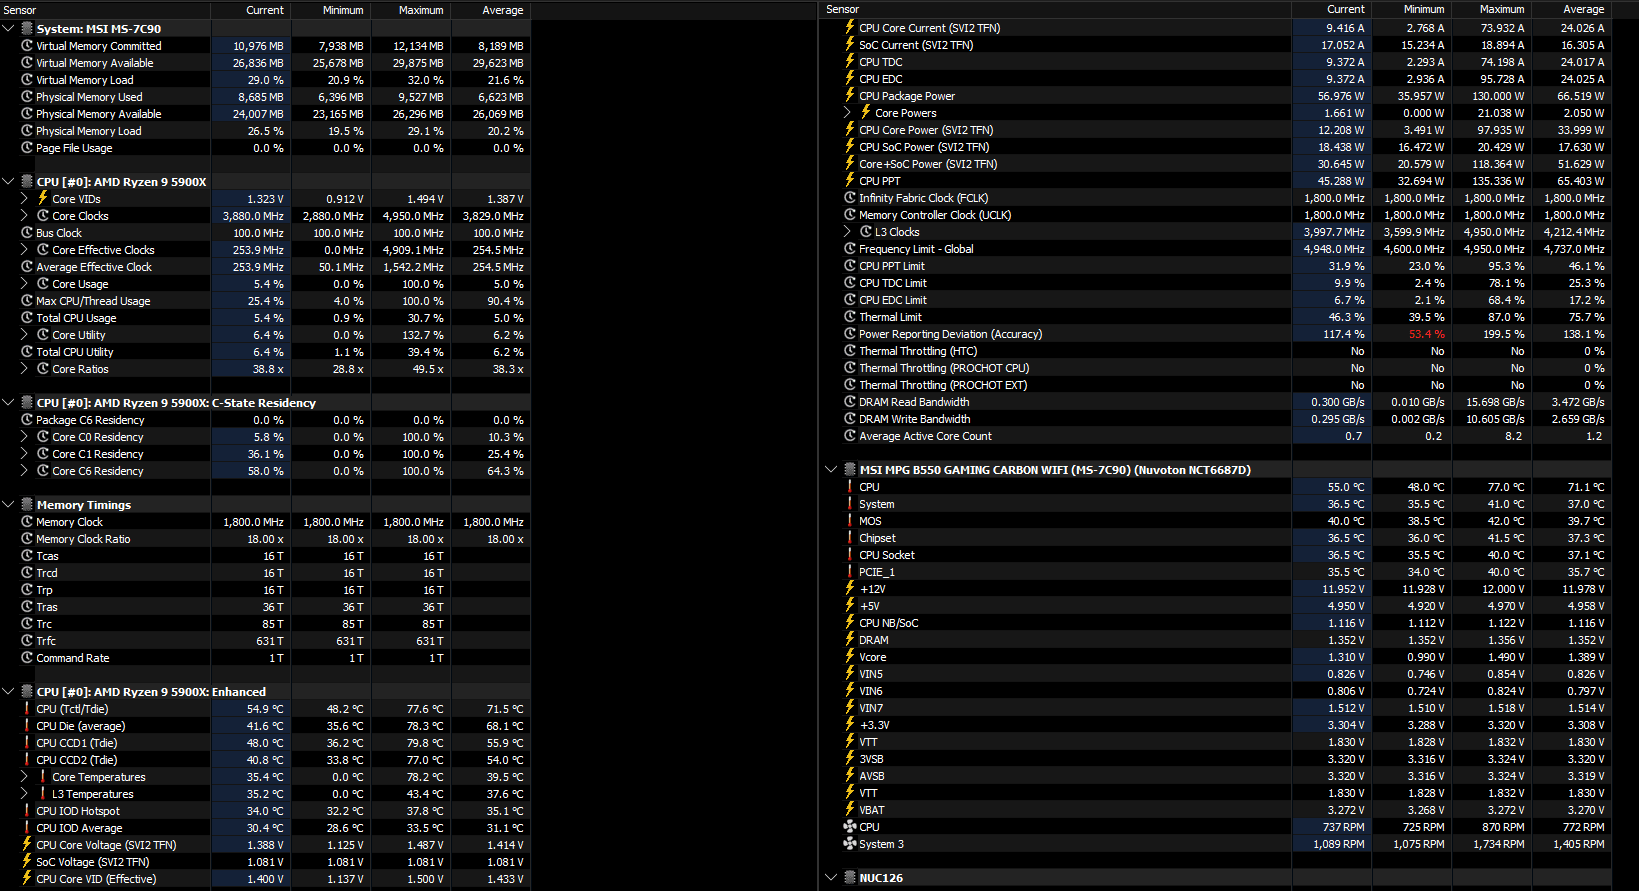
Task: Click the clock icon beside Command Rate
Action: pyautogui.click(x=27, y=658)
